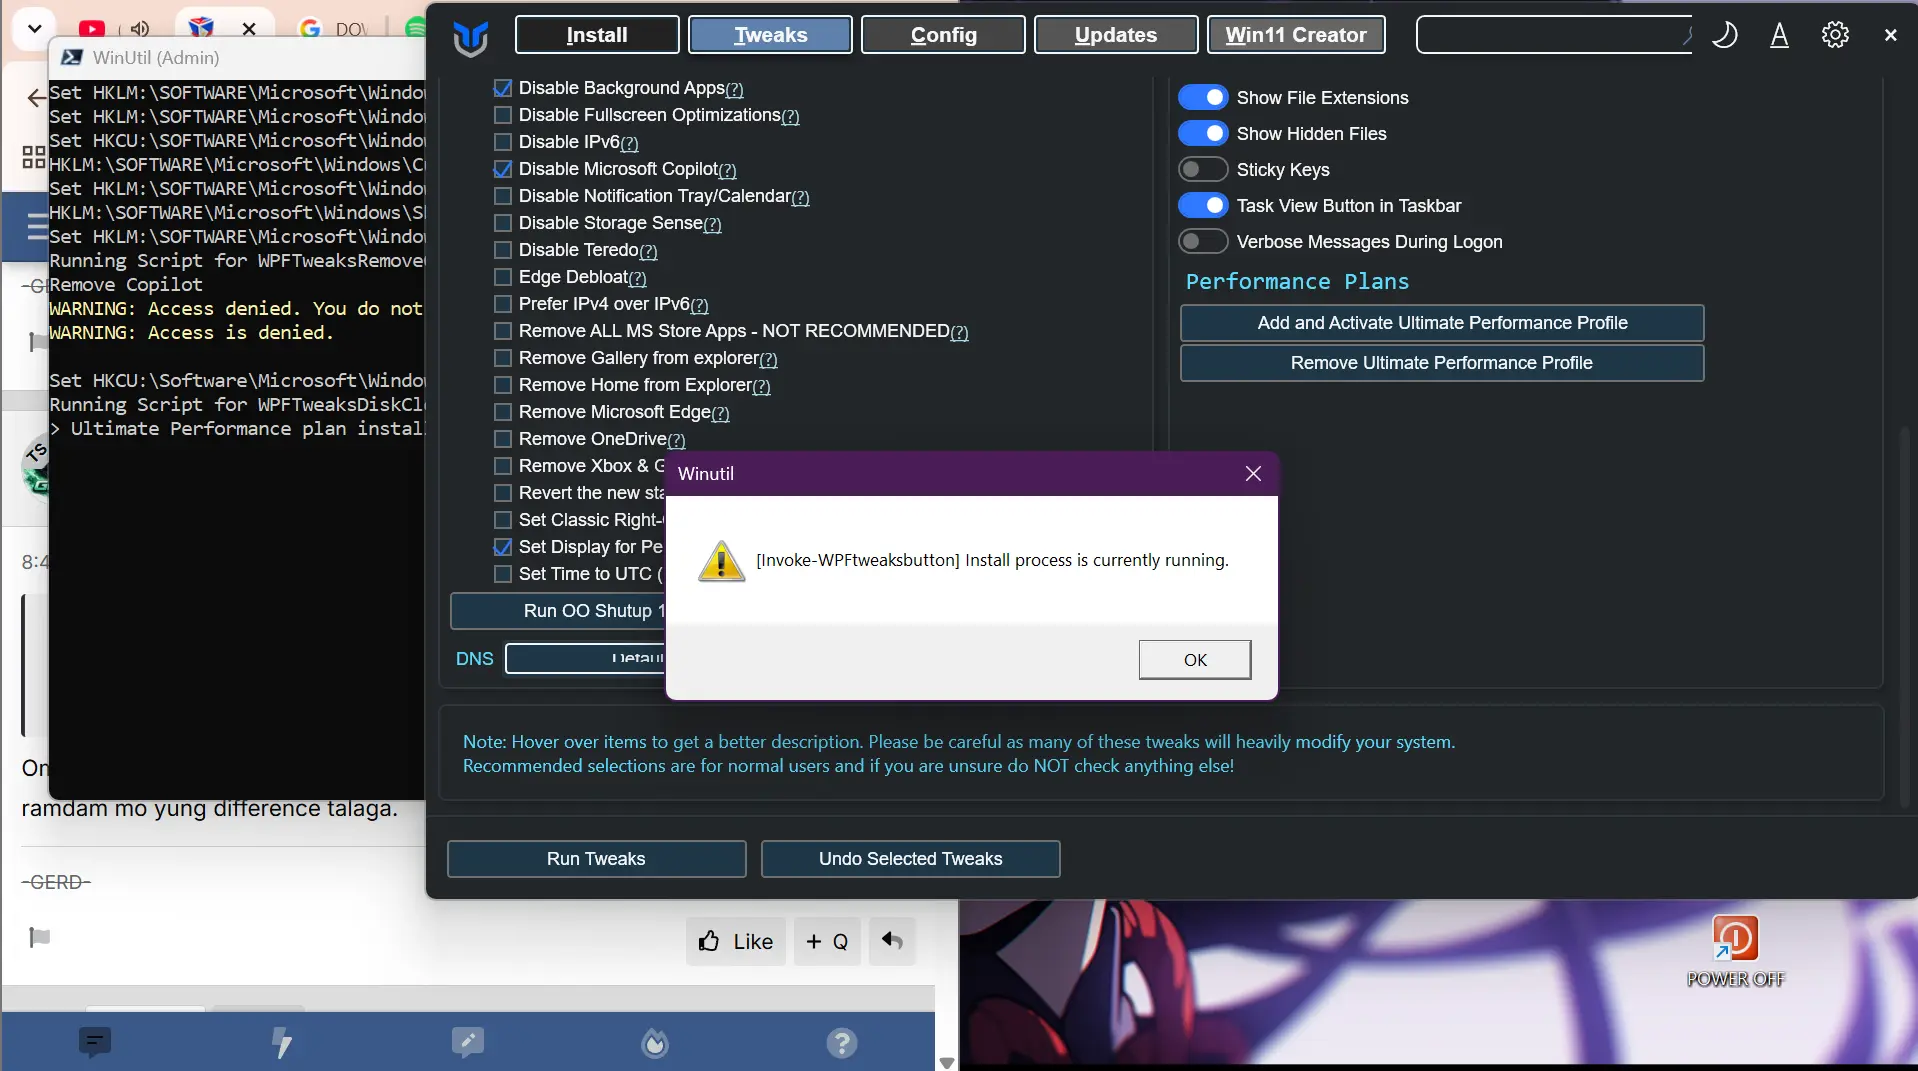The width and height of the screenshot is (1918, 1071).
Task: Click the WinUtil shield logo icon
Action: [470, 37]
